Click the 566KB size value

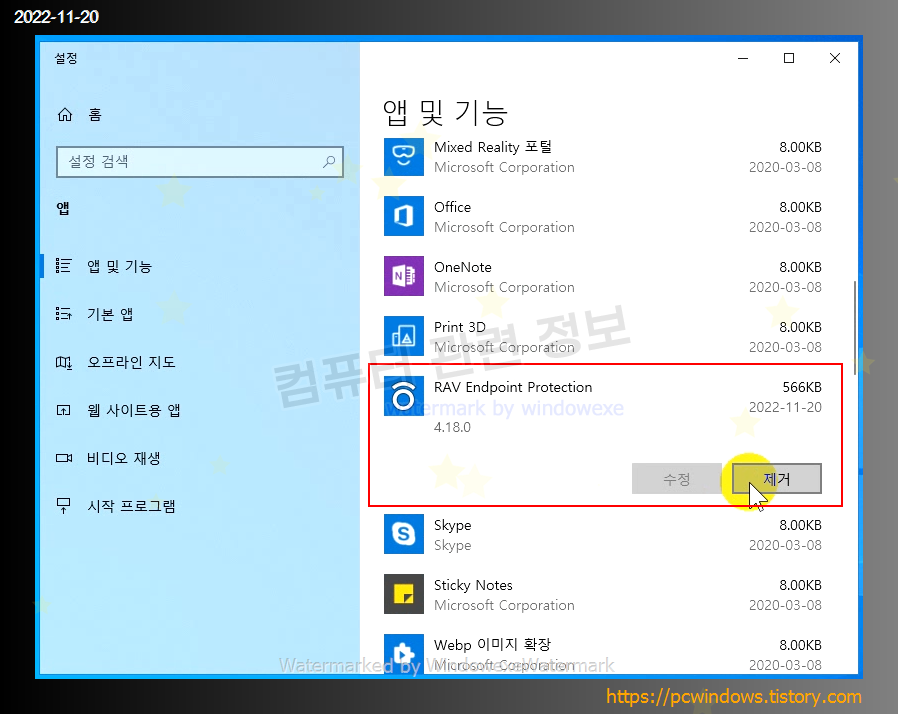pos(802,388)
